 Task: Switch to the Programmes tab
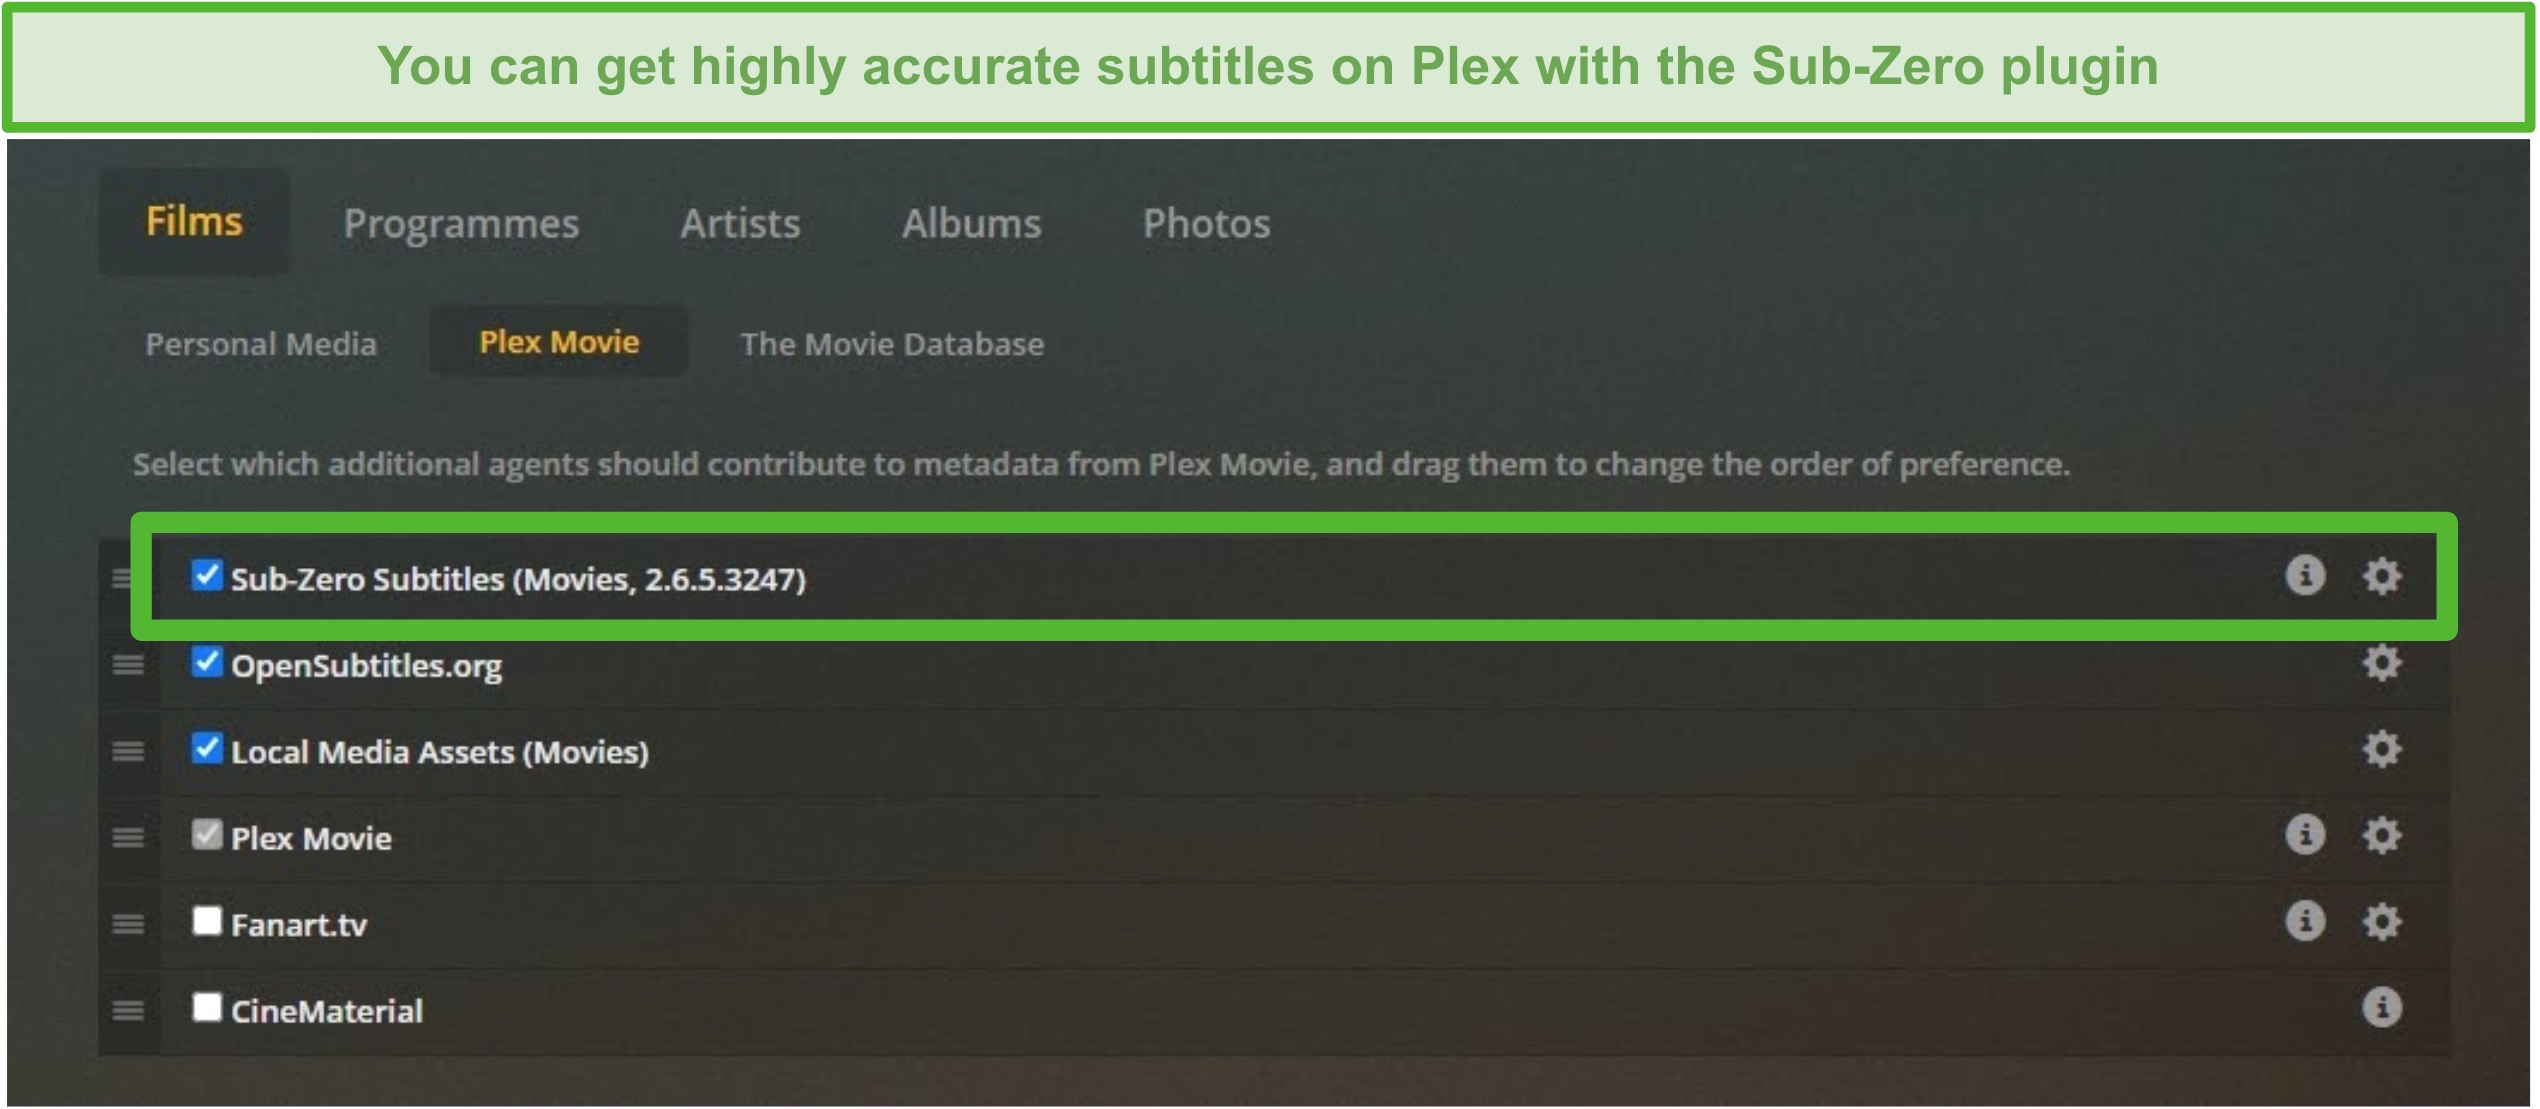[461, 224]
